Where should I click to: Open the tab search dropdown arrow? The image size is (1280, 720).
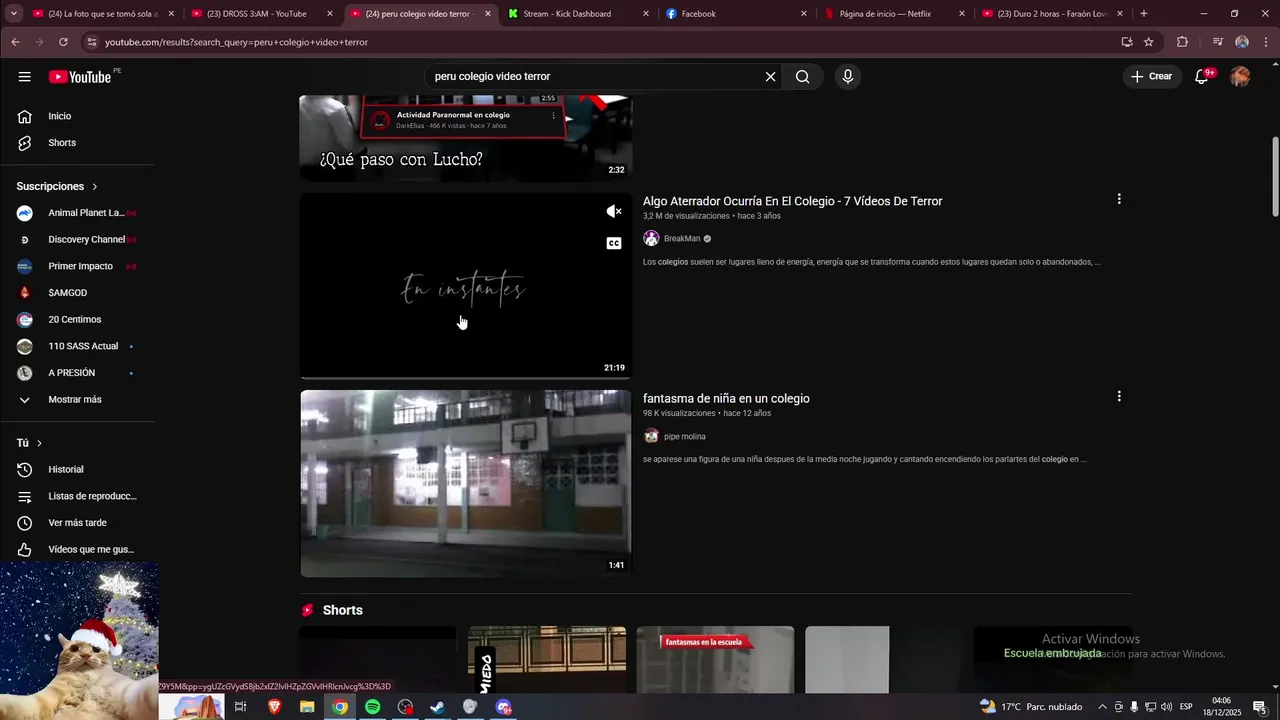pos(14,14)
